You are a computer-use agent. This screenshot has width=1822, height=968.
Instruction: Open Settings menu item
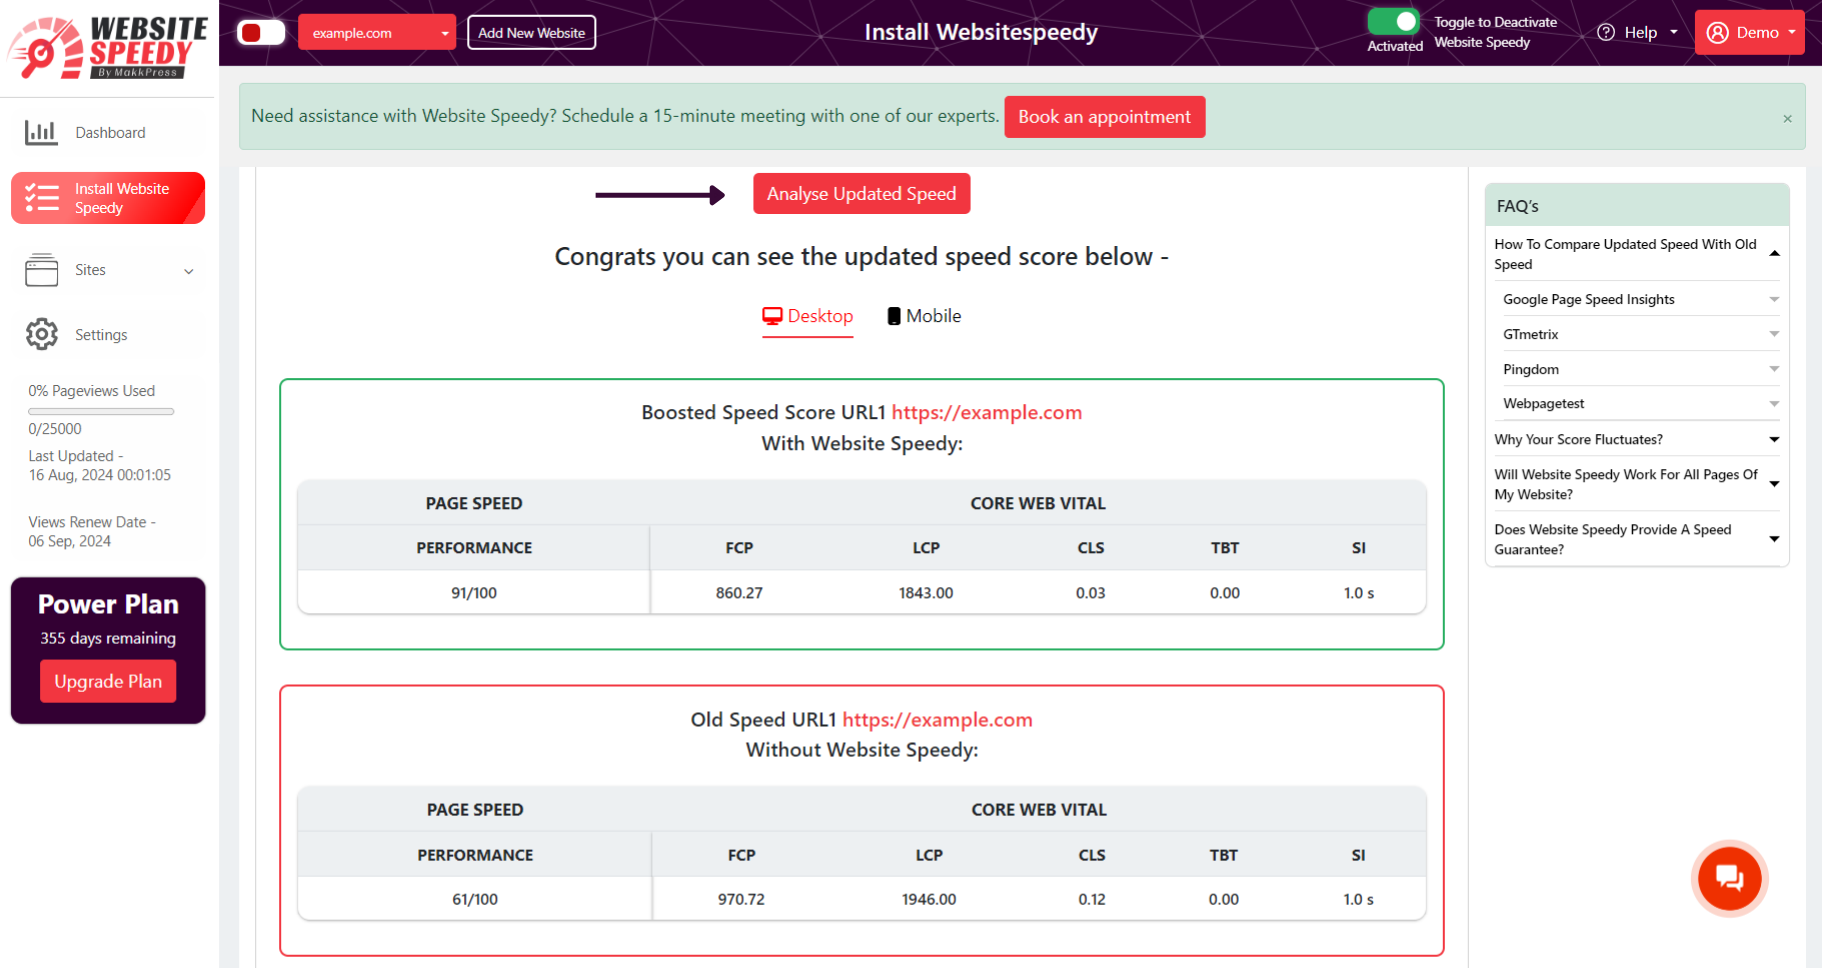click(108, 334)
